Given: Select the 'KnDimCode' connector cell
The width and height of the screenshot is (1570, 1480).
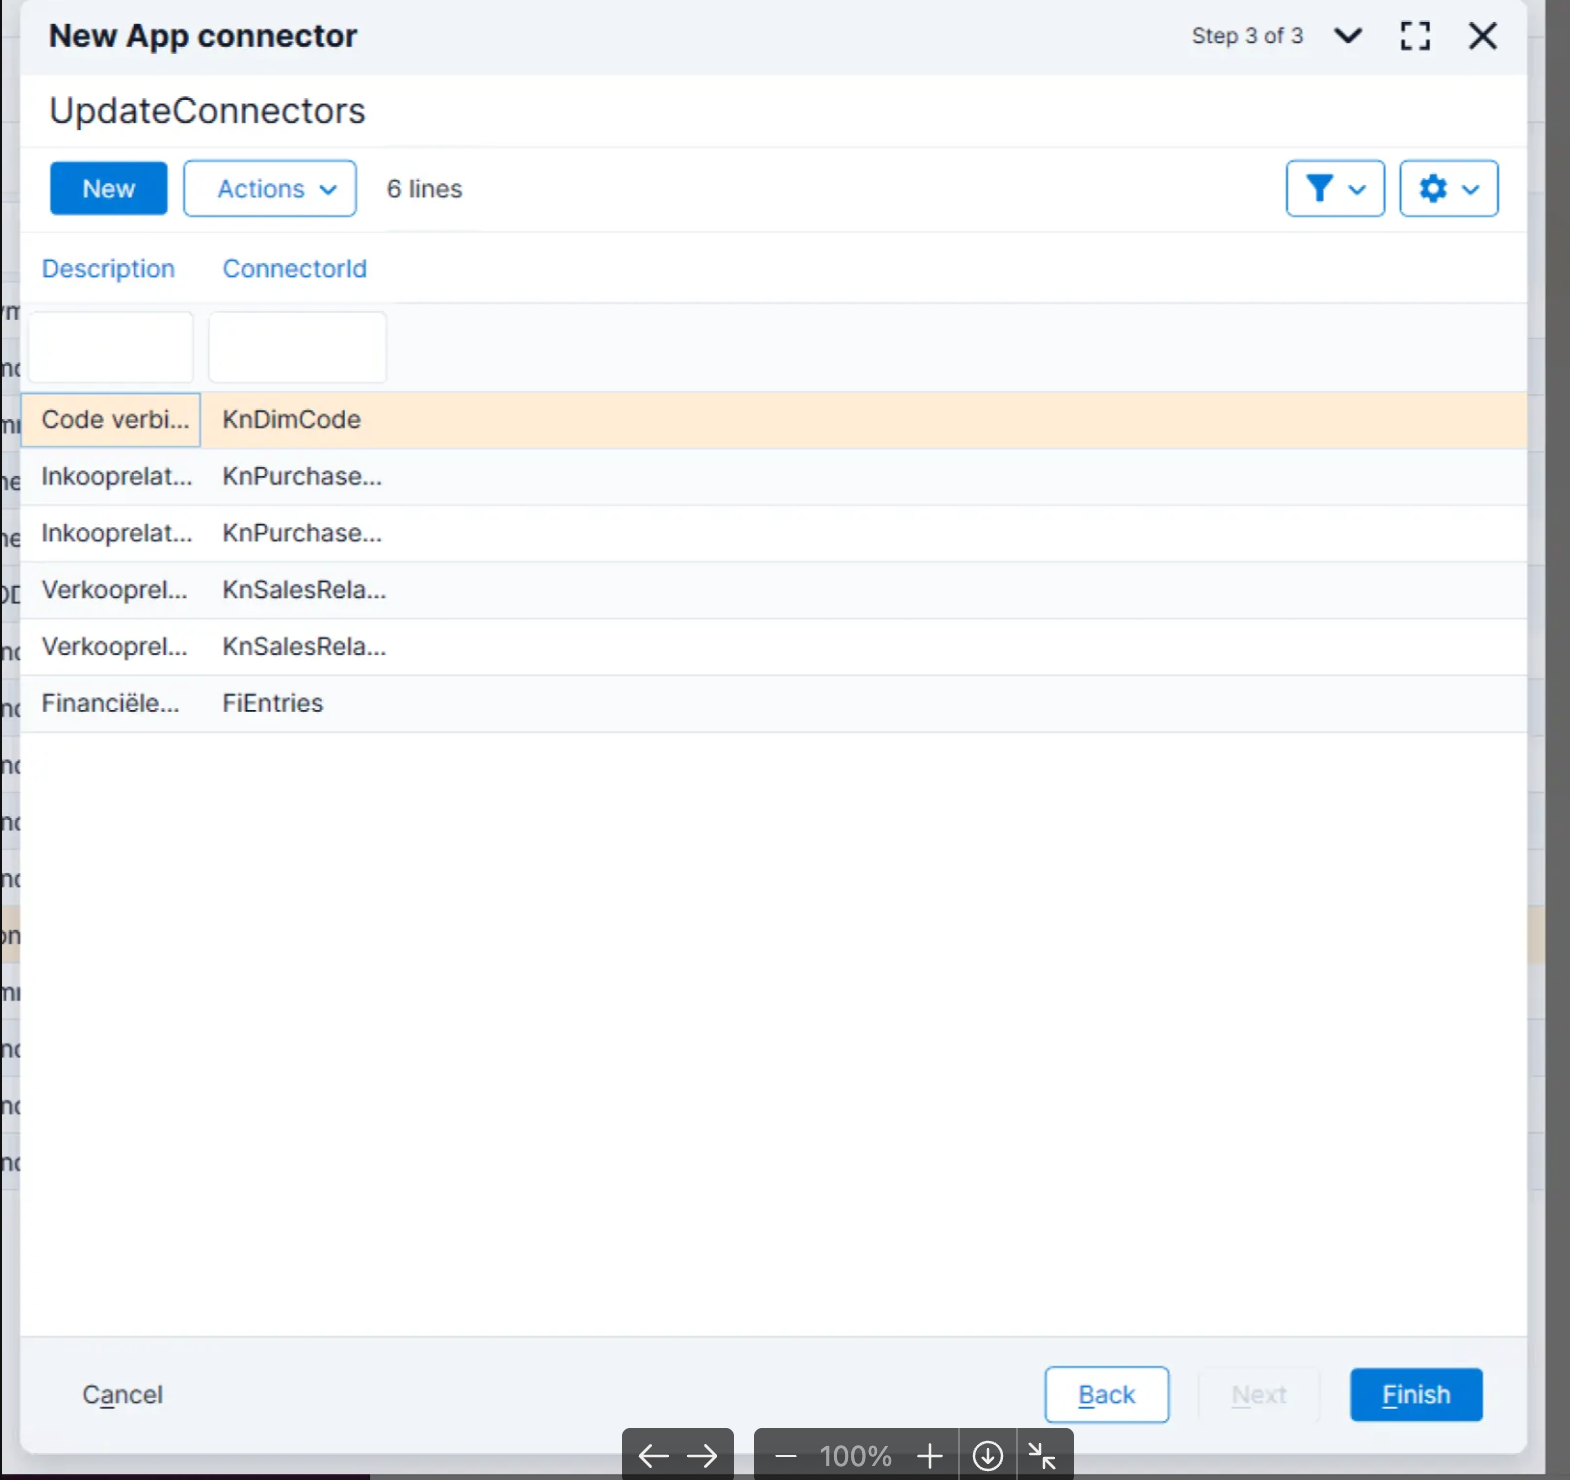Looking at the screenshot, I should [292, 420].
